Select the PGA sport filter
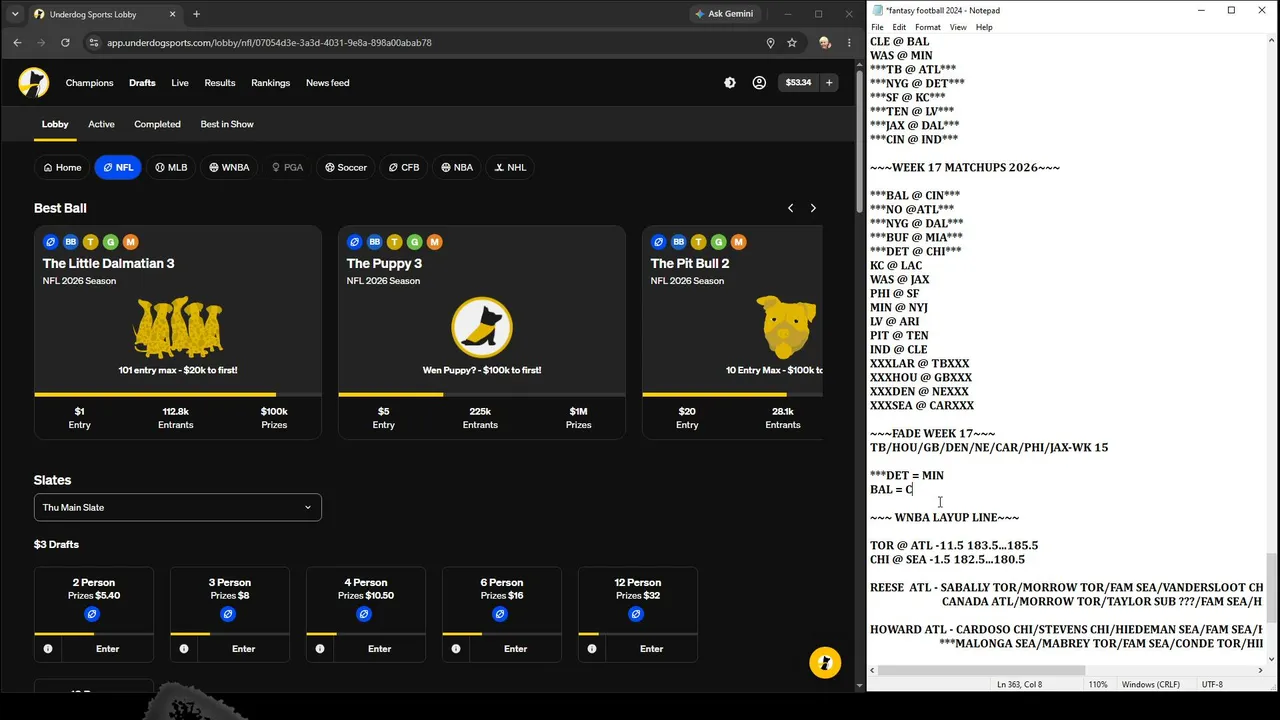 coord(287,167)
